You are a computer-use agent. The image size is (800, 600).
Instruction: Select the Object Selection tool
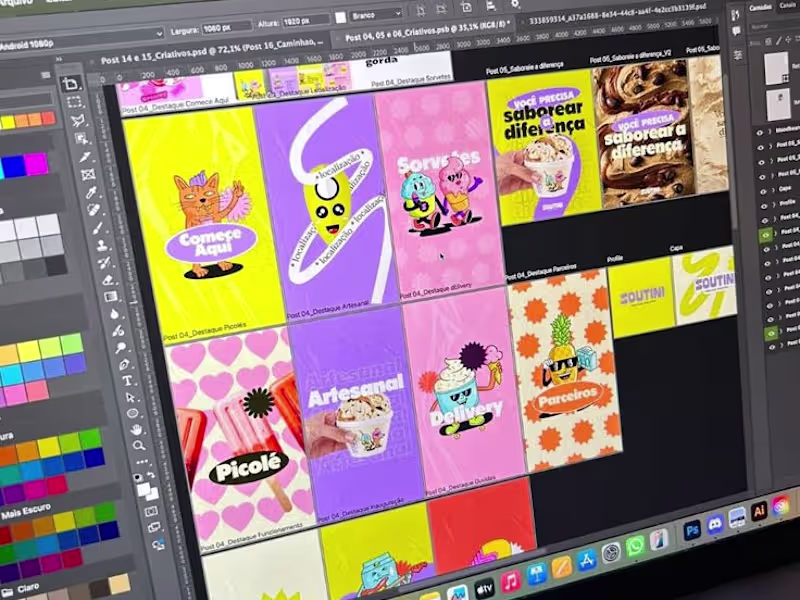coord(82,138)
